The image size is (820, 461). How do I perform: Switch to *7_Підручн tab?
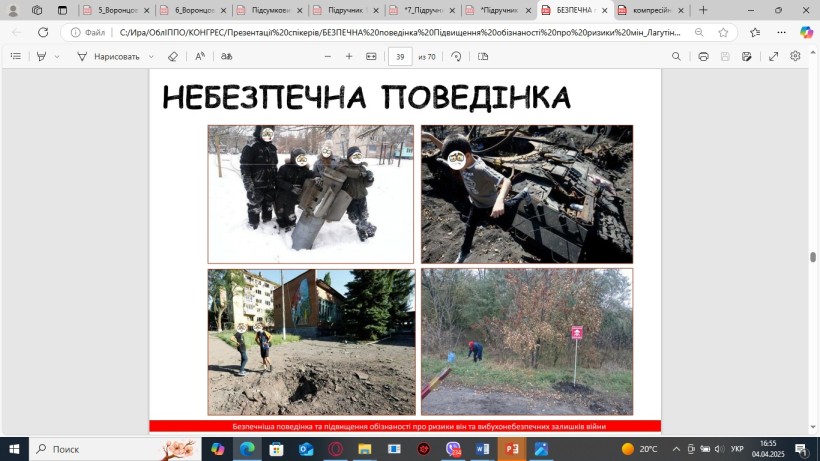(424, 10)
